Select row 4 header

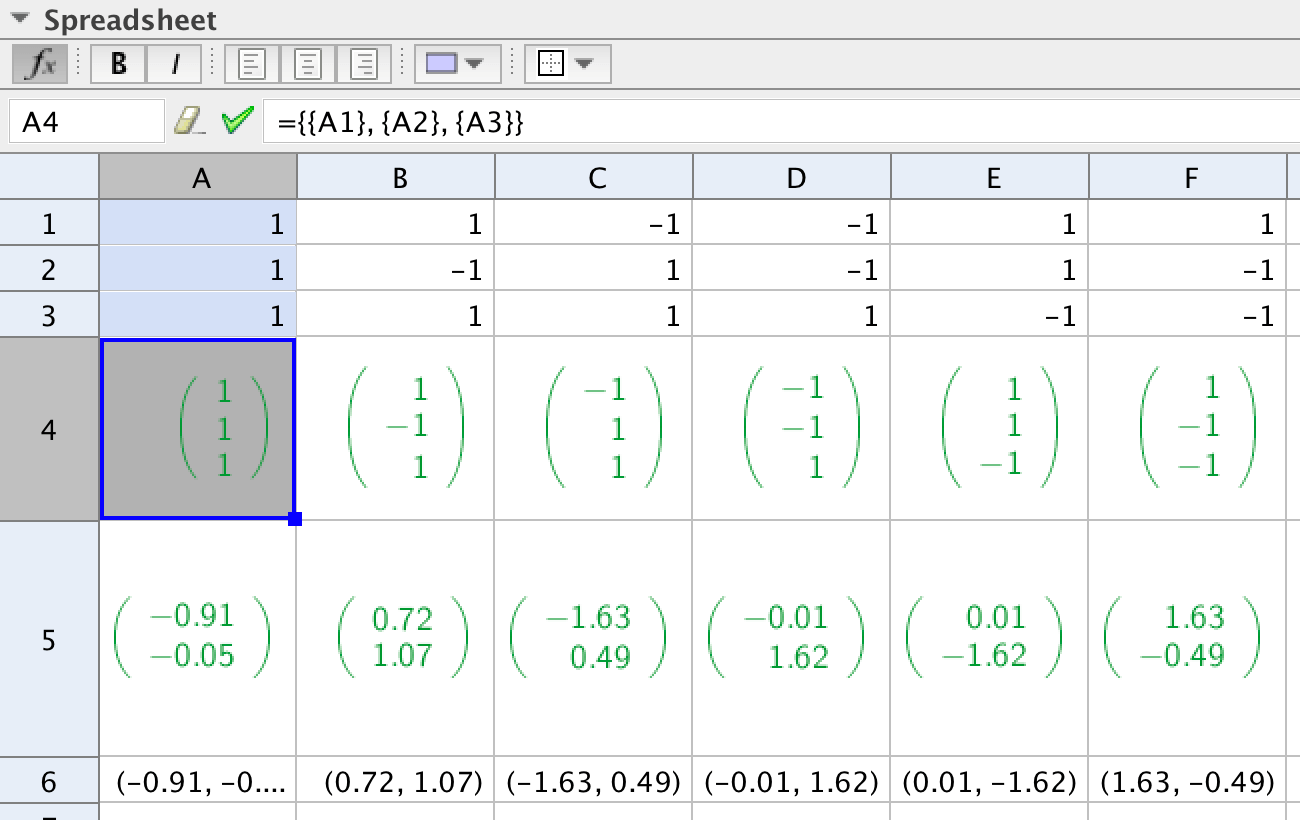(x=50, y=429)
